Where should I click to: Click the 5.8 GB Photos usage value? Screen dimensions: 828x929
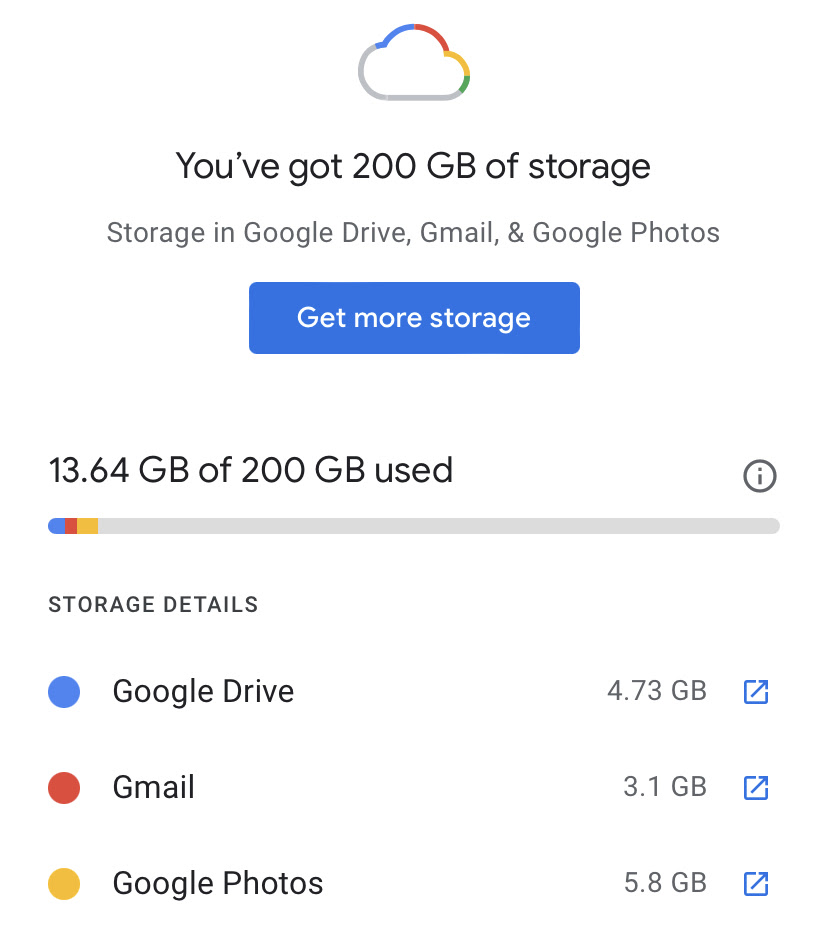pos(665,883)
